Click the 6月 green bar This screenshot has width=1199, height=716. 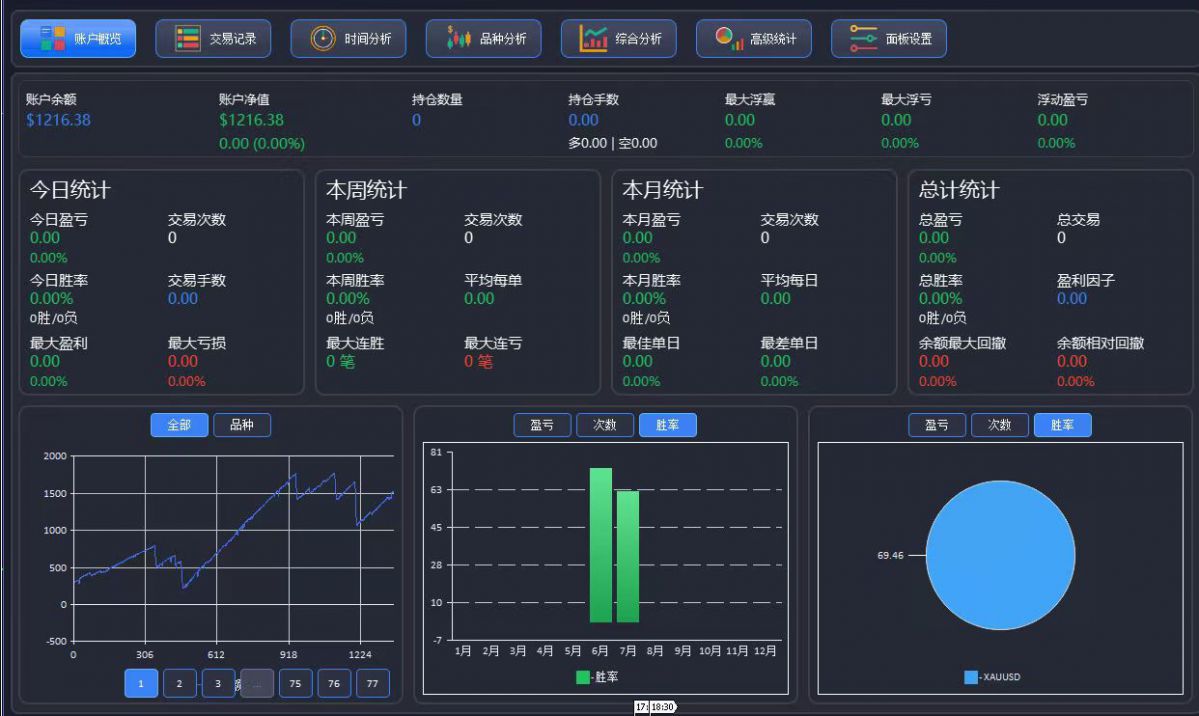[601, 545]
